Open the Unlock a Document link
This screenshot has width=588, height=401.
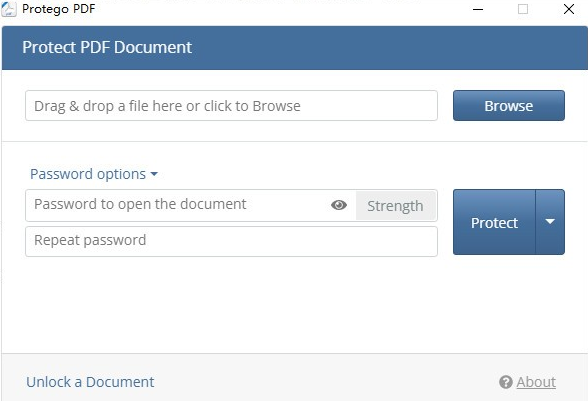coord(90,382)
